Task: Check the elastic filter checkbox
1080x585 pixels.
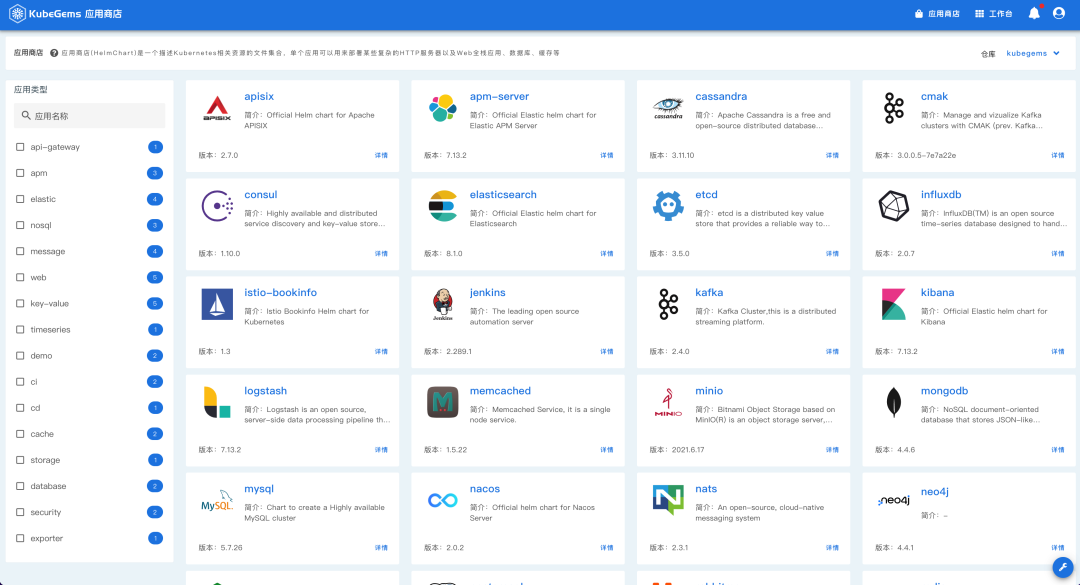Action: pos(20,199)
